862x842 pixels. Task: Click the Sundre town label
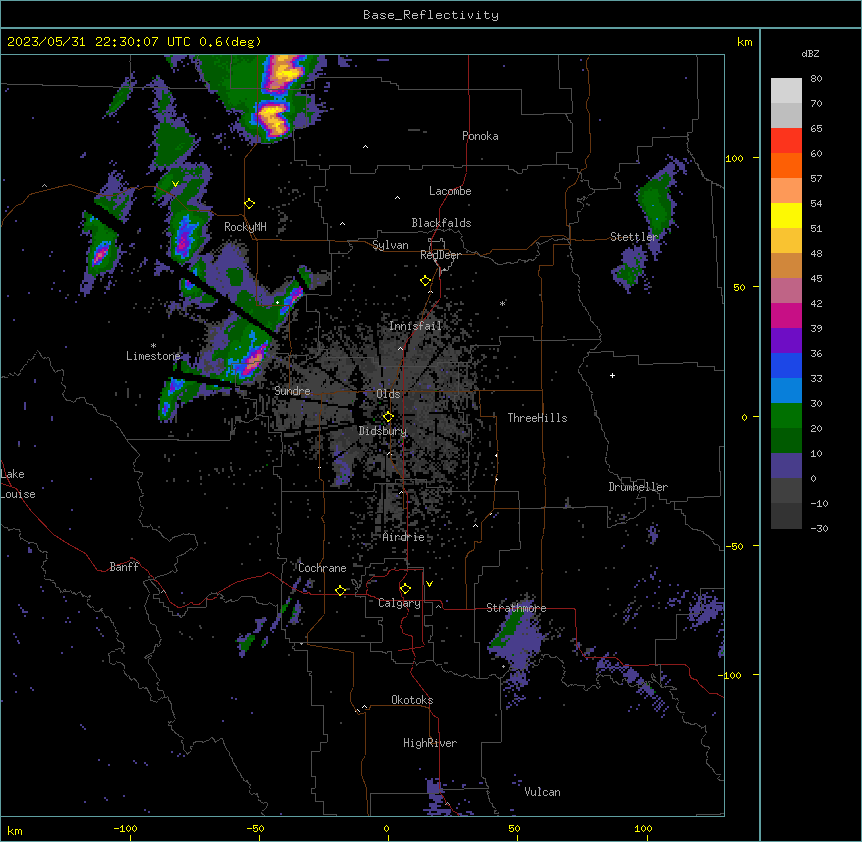coord(292,391)
